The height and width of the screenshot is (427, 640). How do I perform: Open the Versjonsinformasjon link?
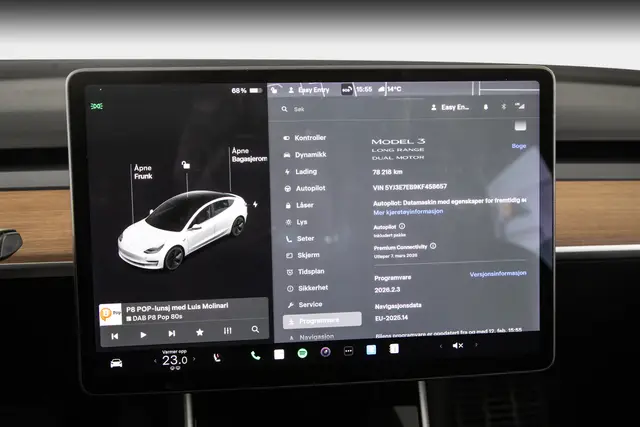498,274
